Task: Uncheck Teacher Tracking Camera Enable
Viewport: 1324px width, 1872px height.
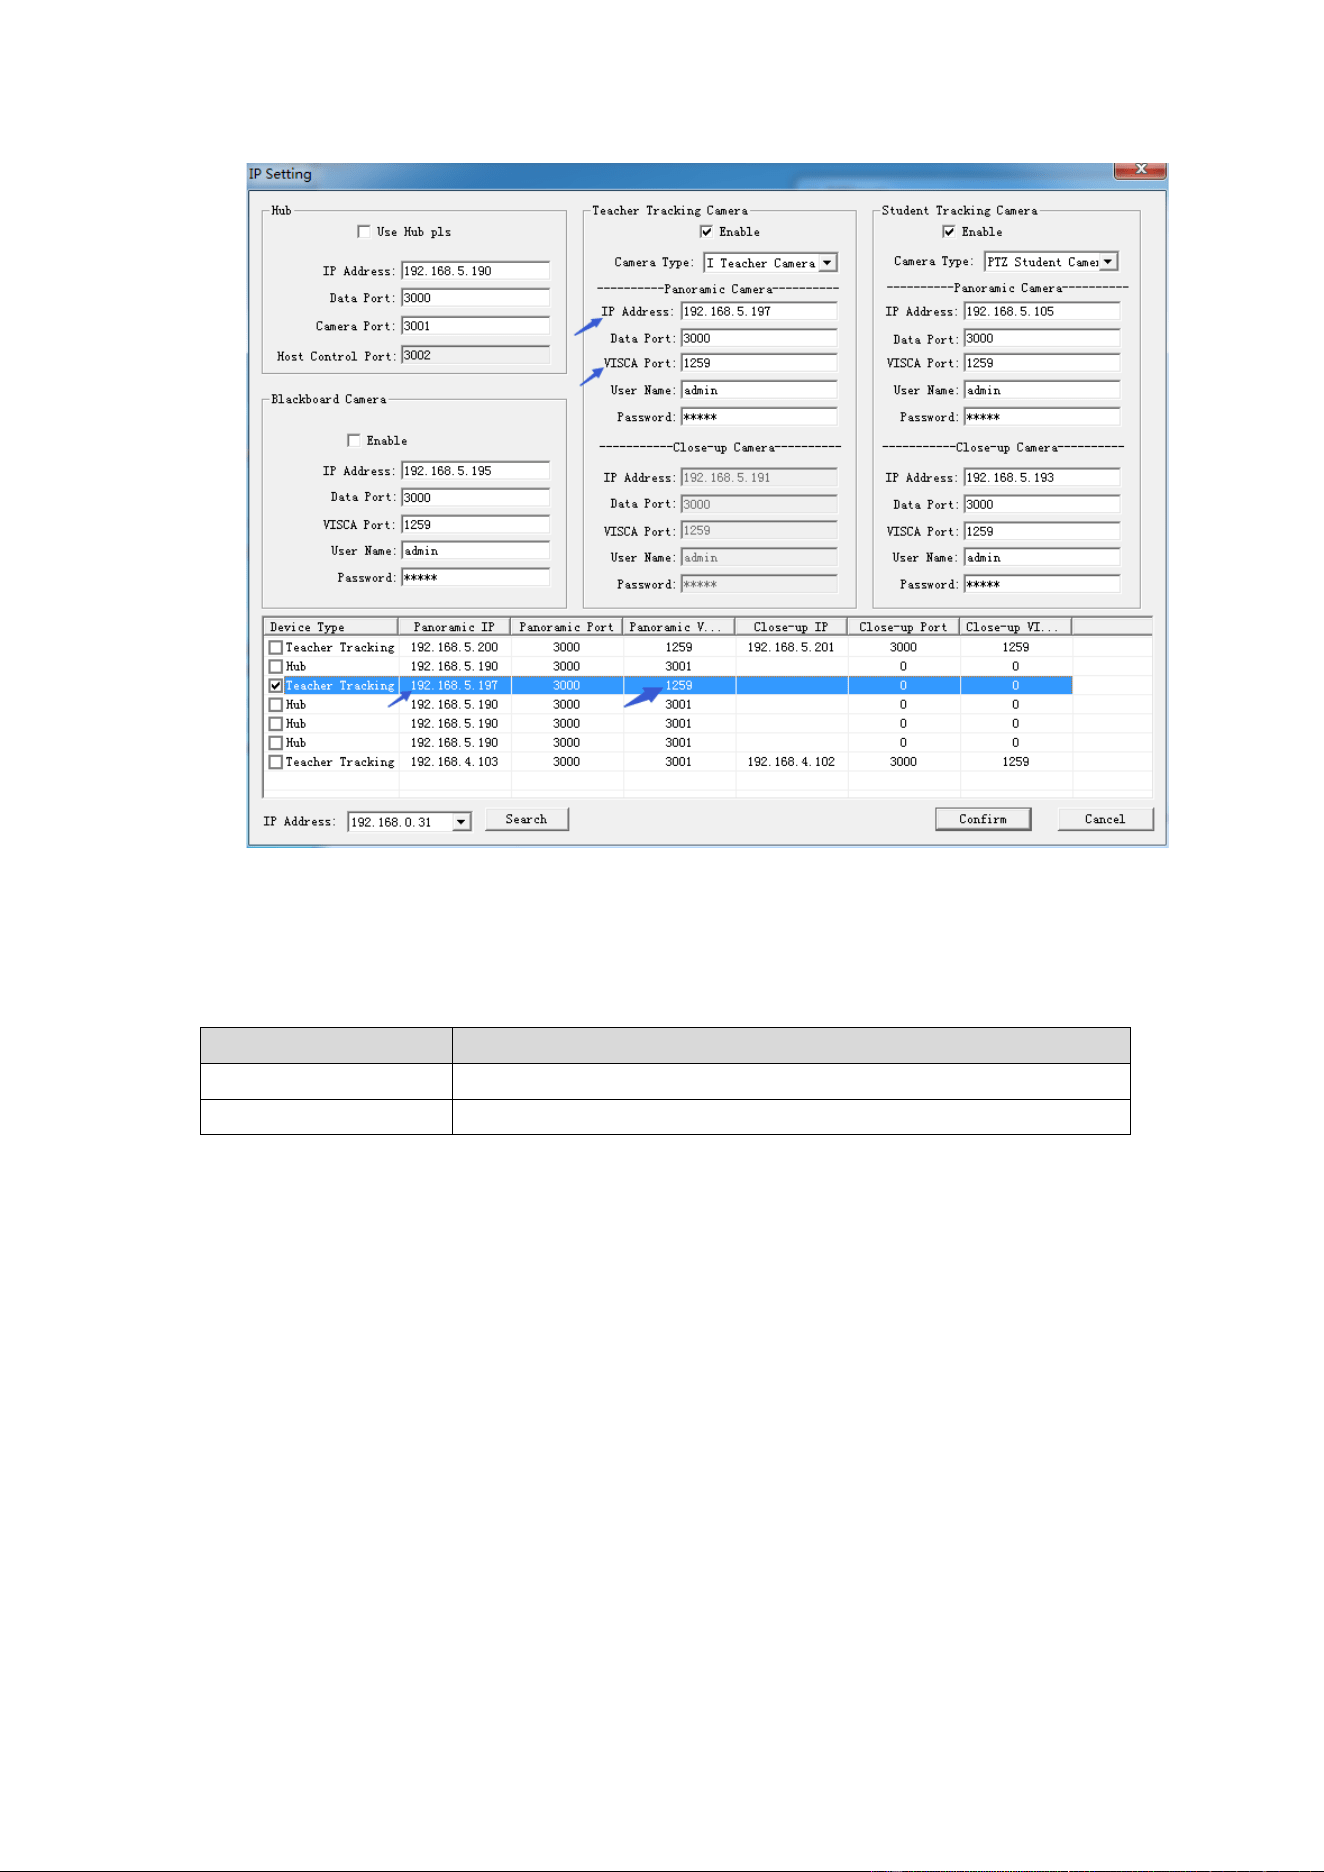Action: (706, 231)
